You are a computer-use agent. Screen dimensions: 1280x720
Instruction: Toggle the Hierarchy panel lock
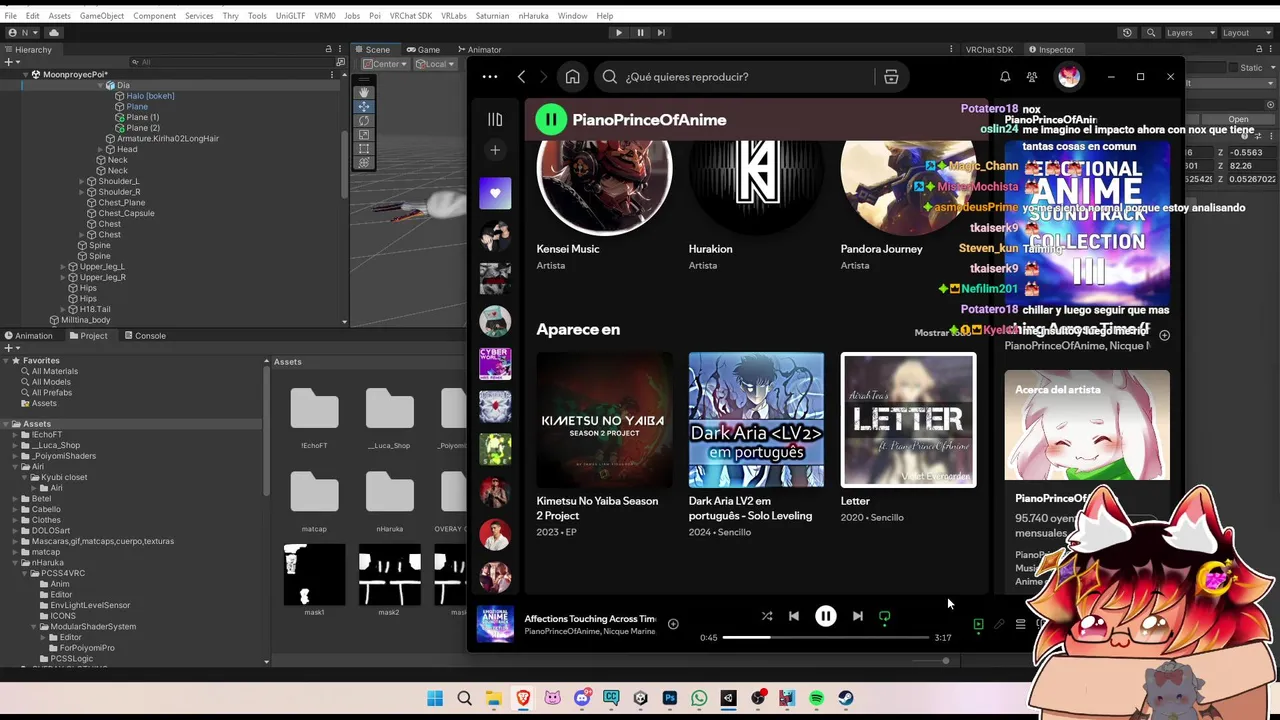click(x=328, y=49)
